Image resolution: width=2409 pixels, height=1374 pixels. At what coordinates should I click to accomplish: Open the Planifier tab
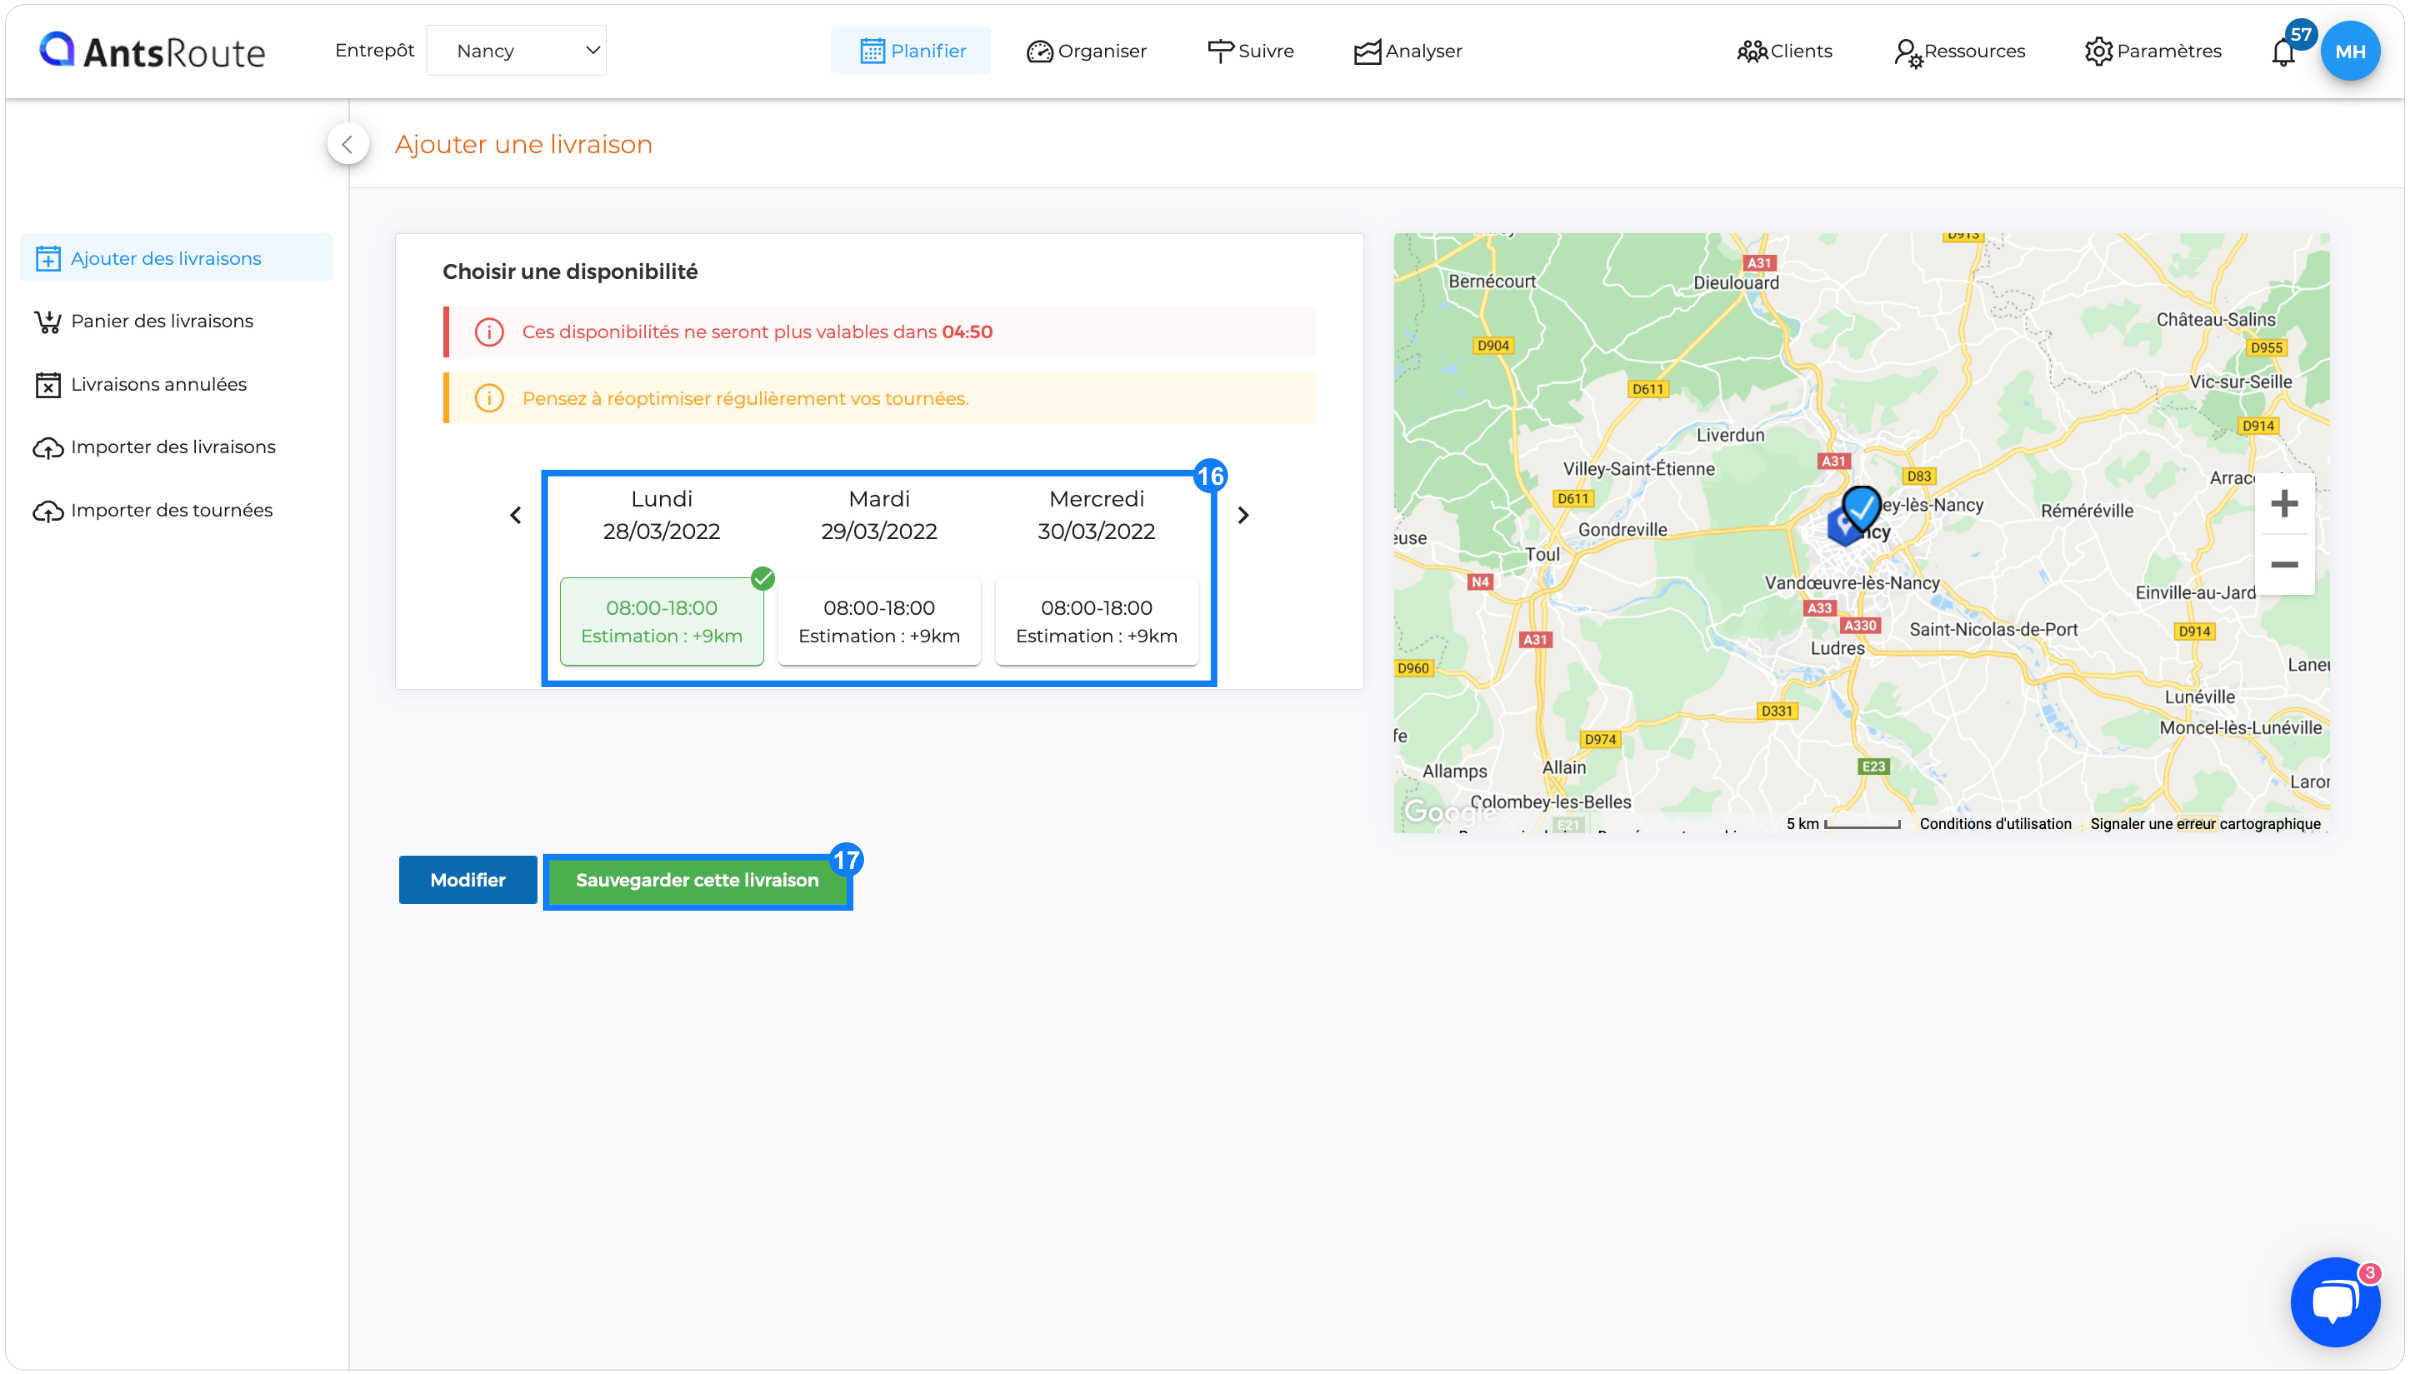(x=911, y=51)
